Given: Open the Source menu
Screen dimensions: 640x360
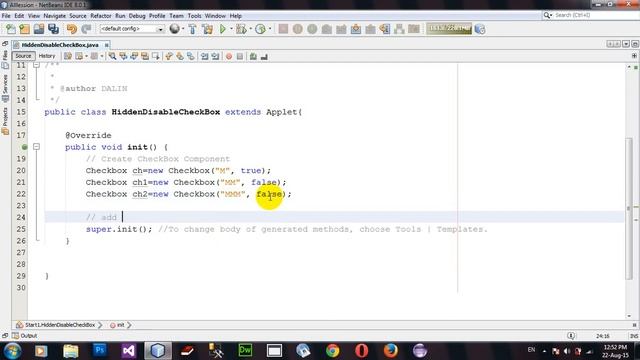Looking at the screenshot, I should [x=78, y=16].
